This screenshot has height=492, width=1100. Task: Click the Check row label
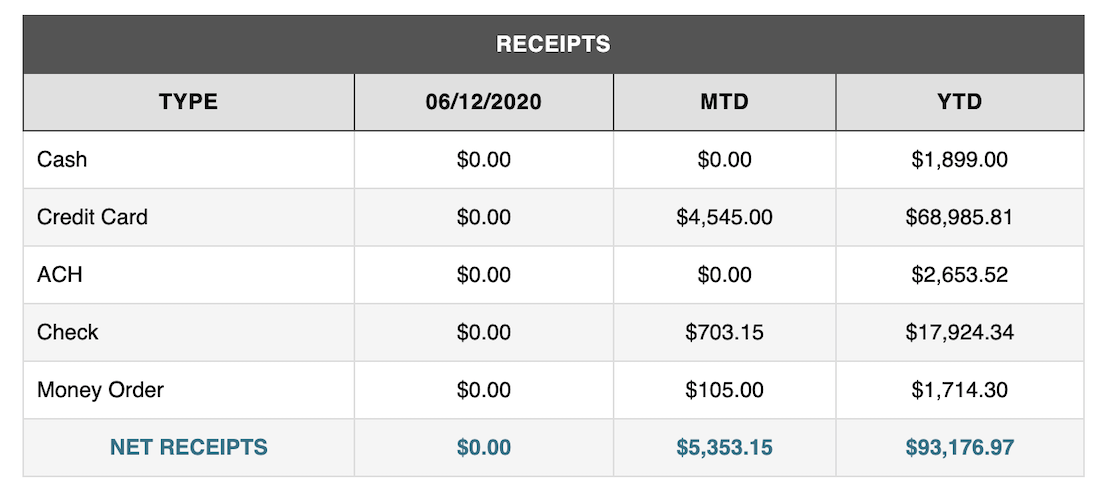coord(67,332)
